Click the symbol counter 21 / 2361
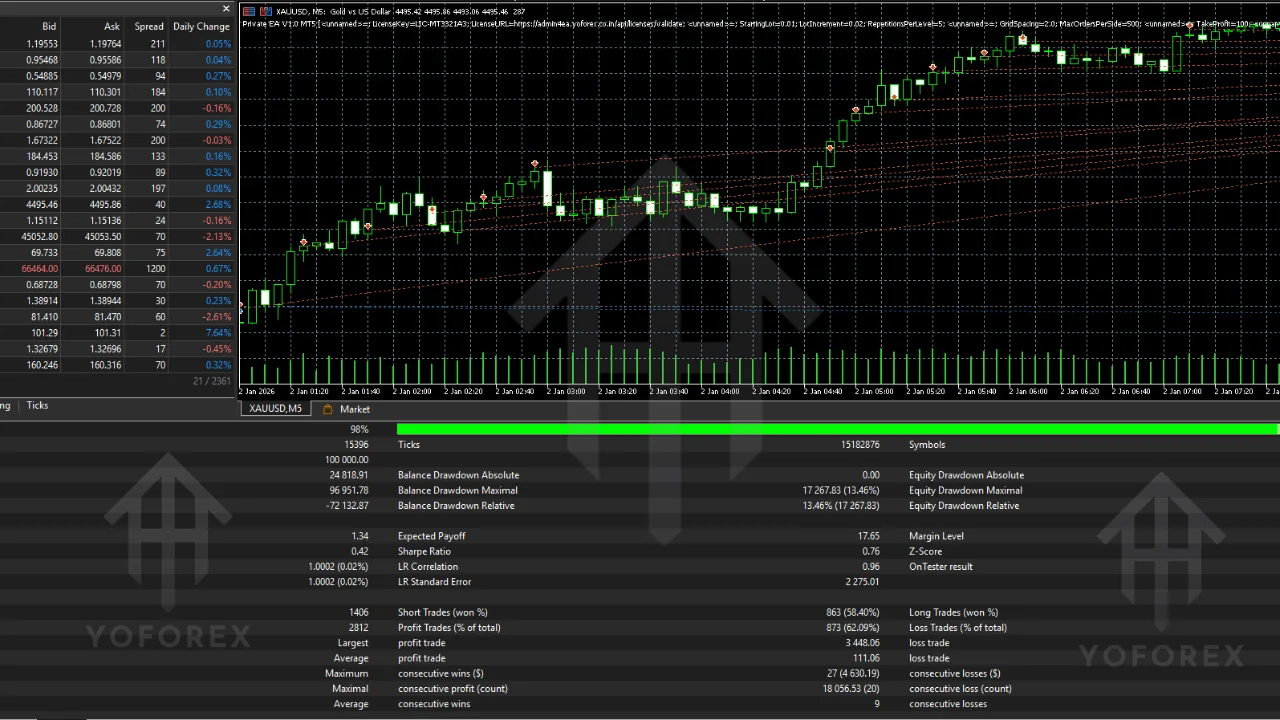This screenshot has height=720, width=1280. 211,381
